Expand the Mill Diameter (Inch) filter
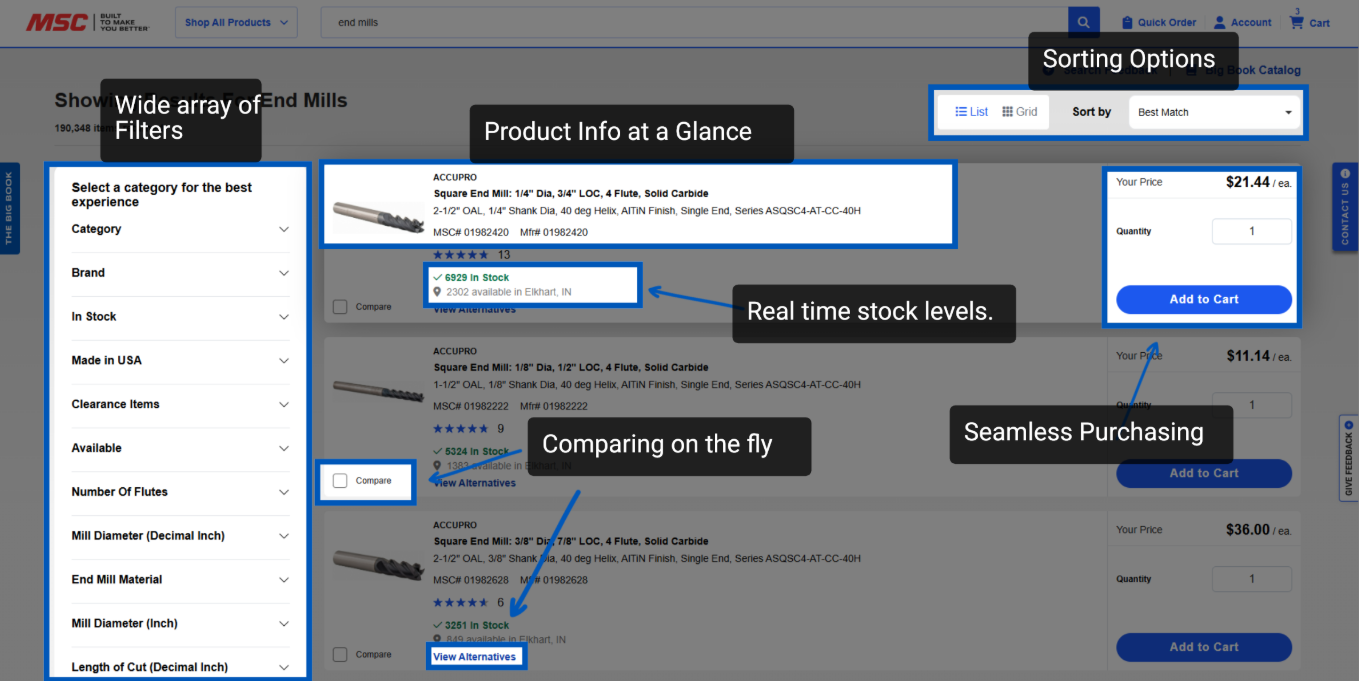Image resolution: width=1359 pixels, height=681 pixels. (180, 624)
